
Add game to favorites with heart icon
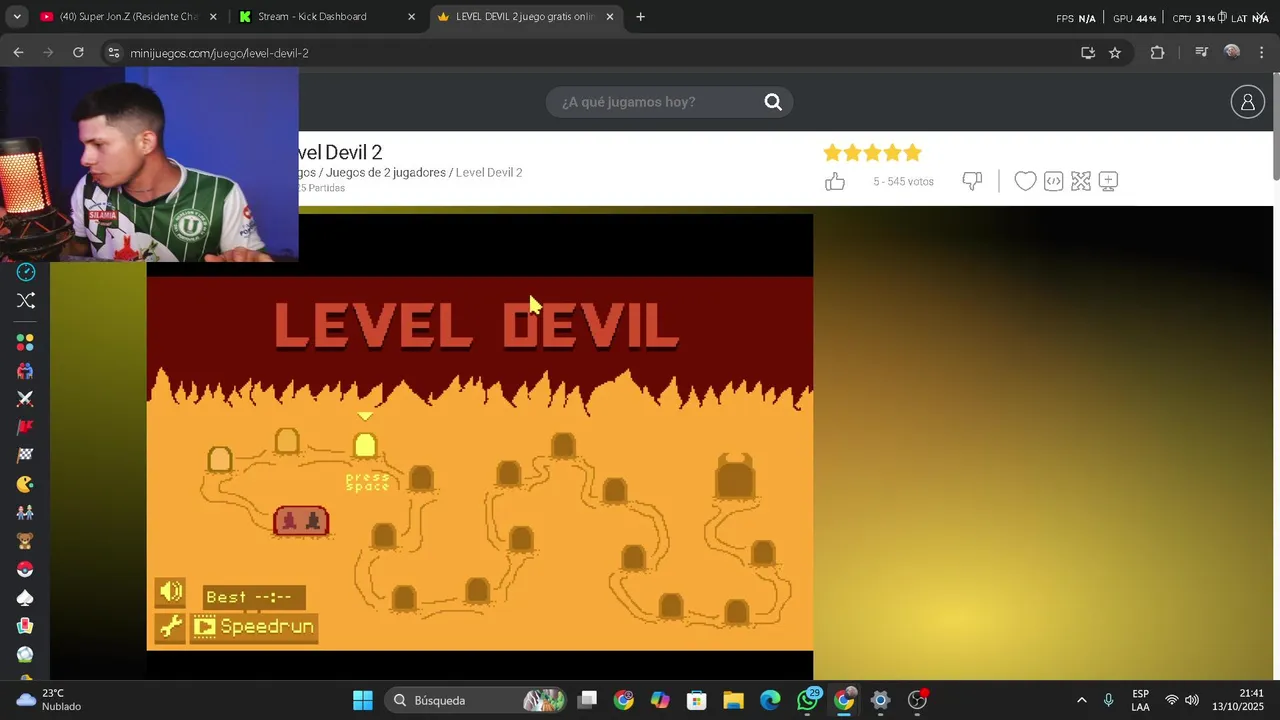[1025, 181]
